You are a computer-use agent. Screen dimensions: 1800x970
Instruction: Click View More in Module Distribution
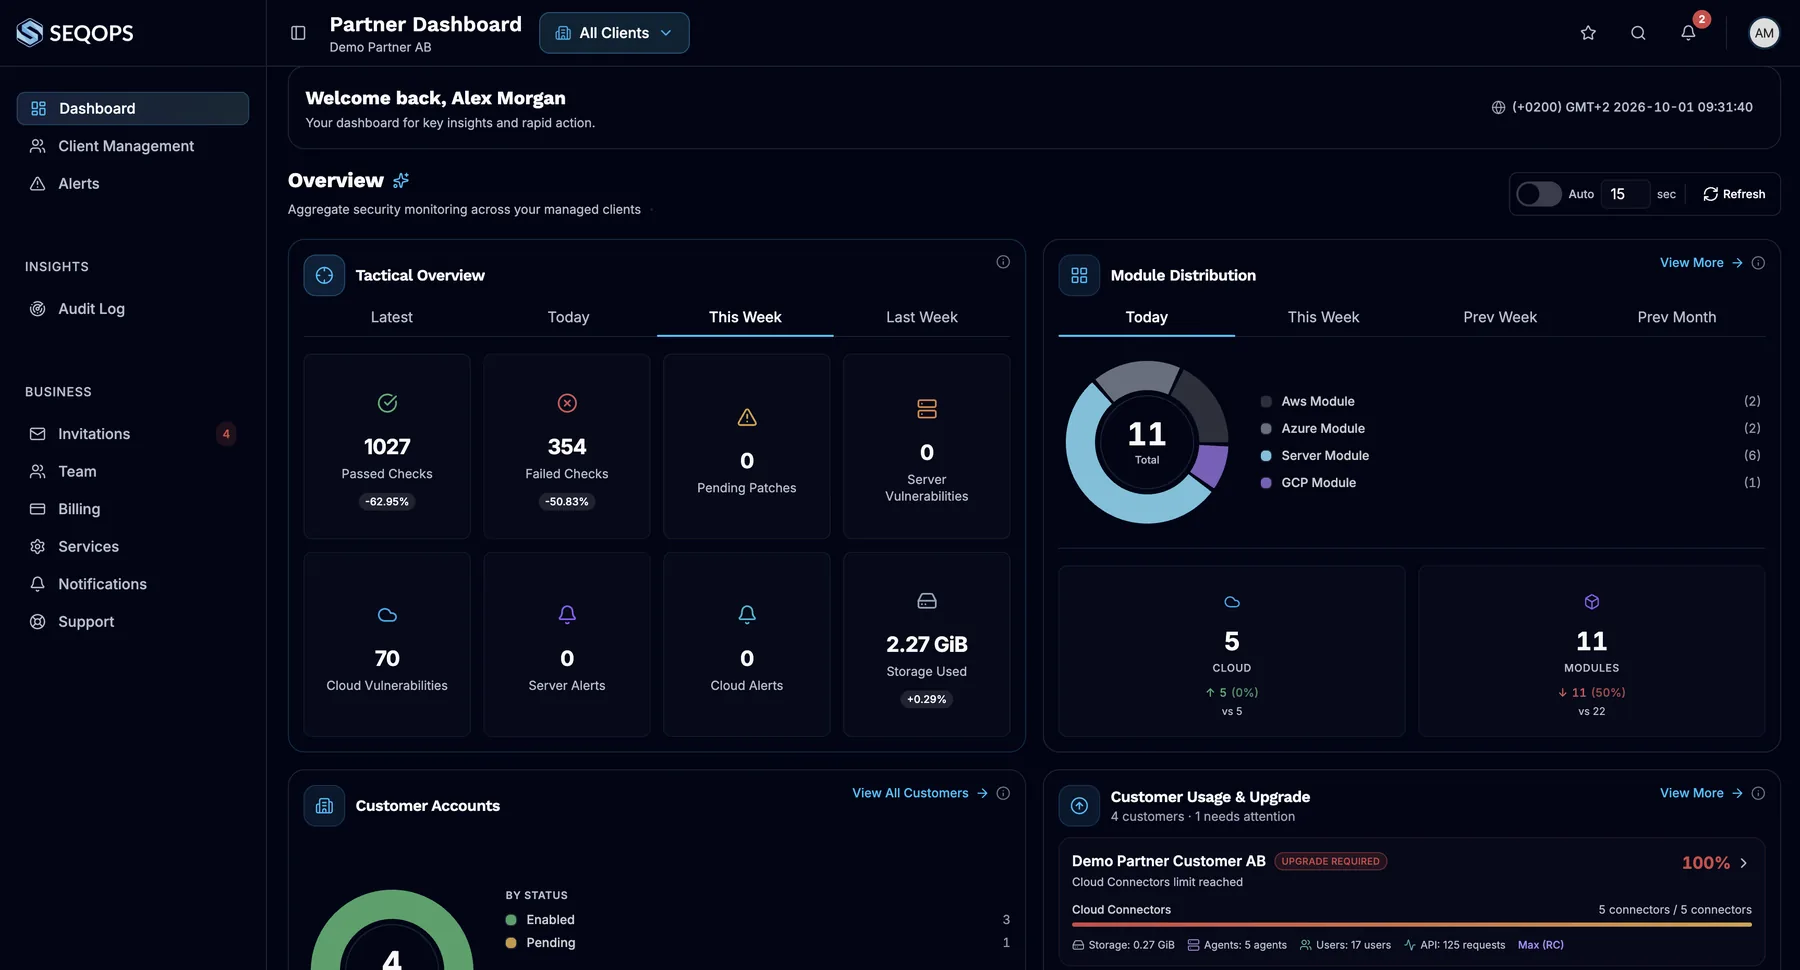click(x=1701, y=263)
